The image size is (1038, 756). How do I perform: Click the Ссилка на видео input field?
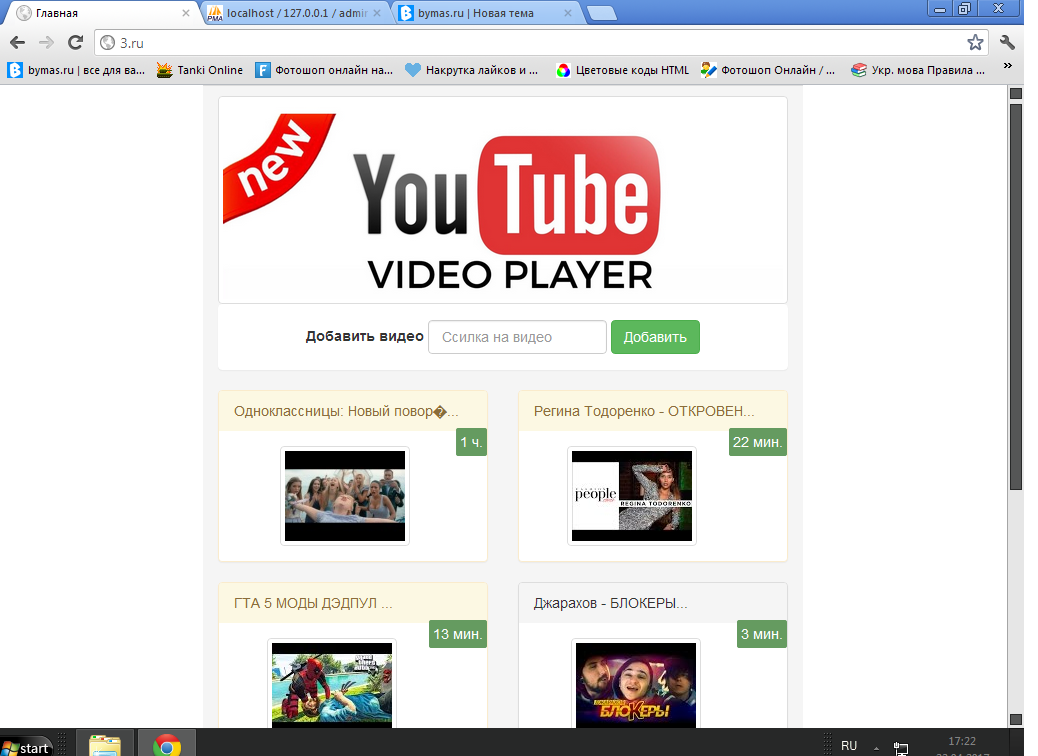pos(517,337)
